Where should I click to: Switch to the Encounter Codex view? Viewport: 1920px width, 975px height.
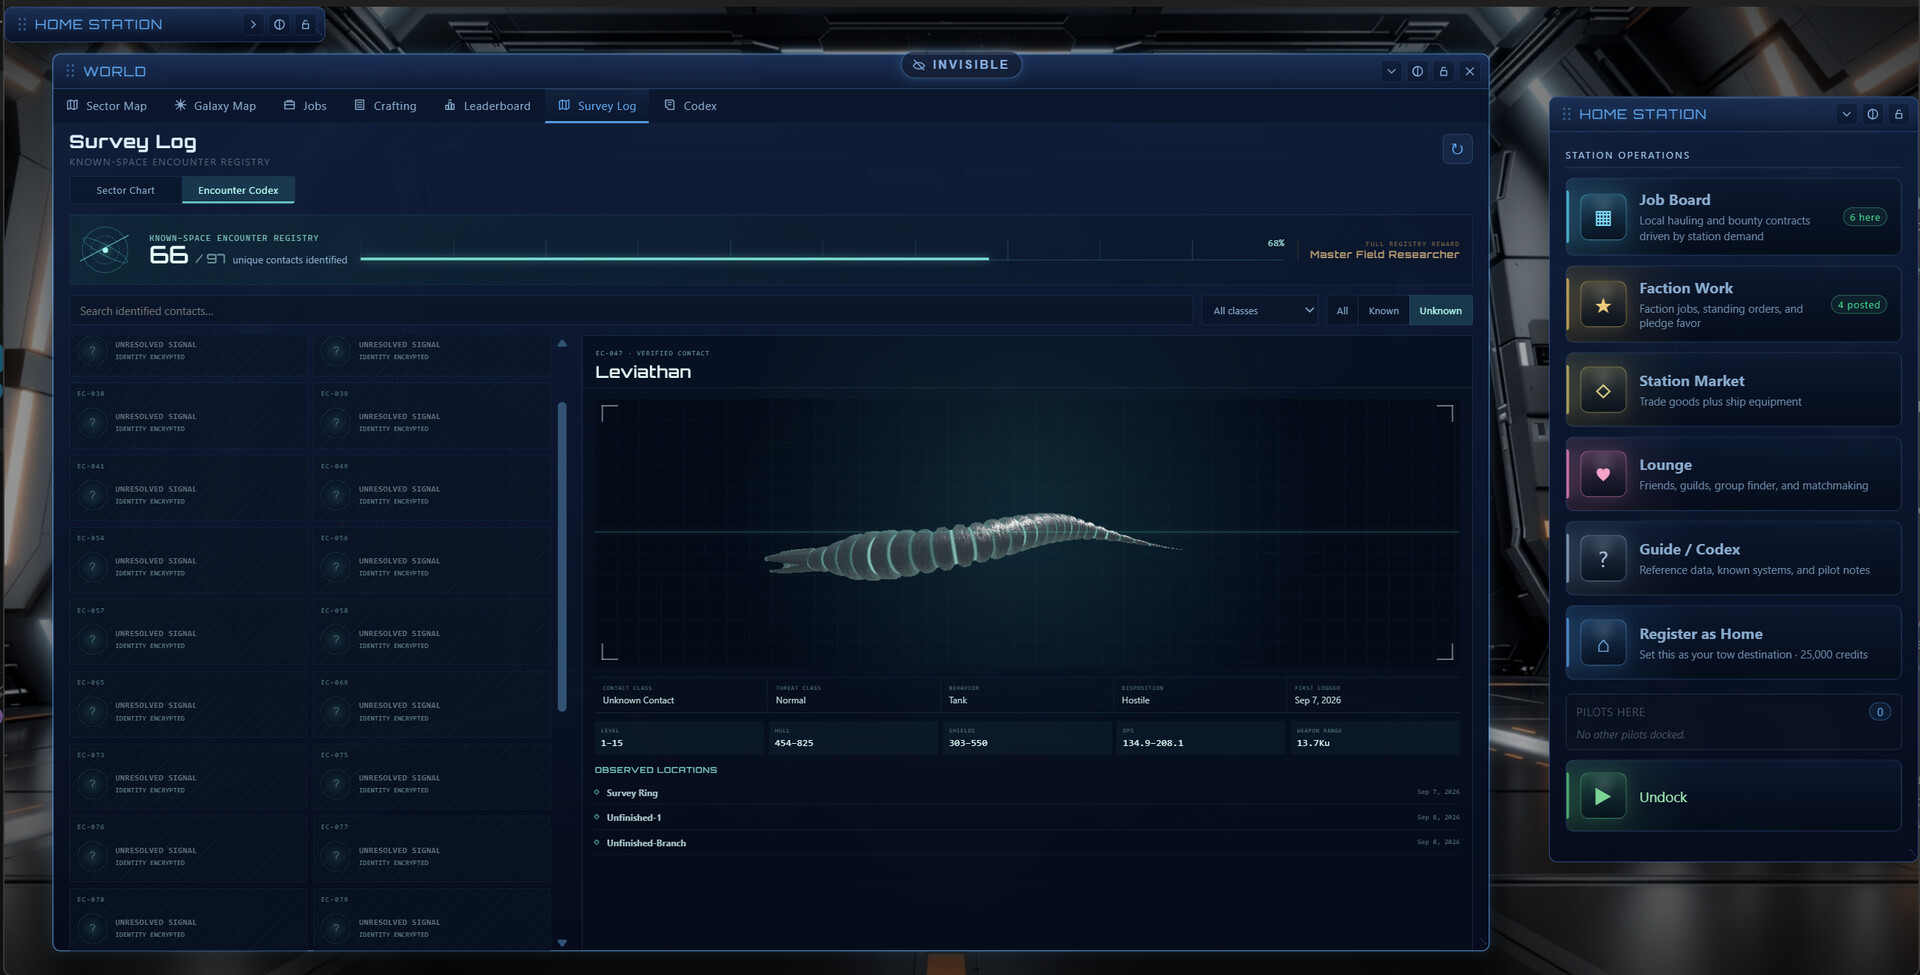(238, 190)
